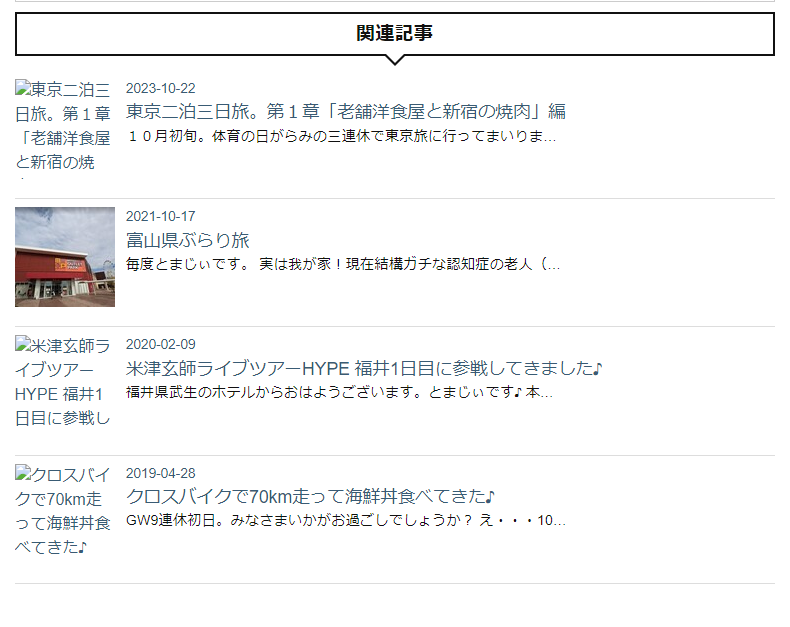Click the broken image icon beside クロスバイクで70km
This screenshot has height=627, width=790.
pyautogui.click(x=23, y=473)
